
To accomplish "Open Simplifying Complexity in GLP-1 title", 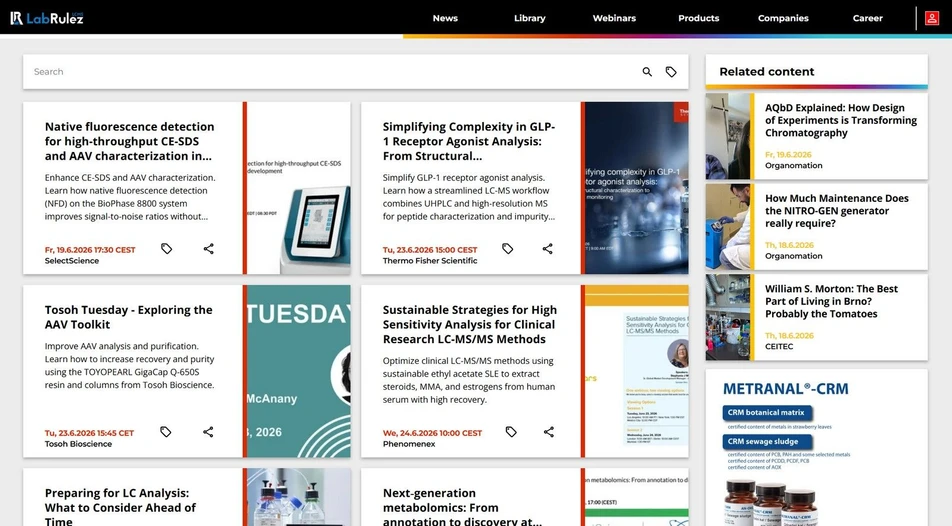I will (x=469, y=141).
